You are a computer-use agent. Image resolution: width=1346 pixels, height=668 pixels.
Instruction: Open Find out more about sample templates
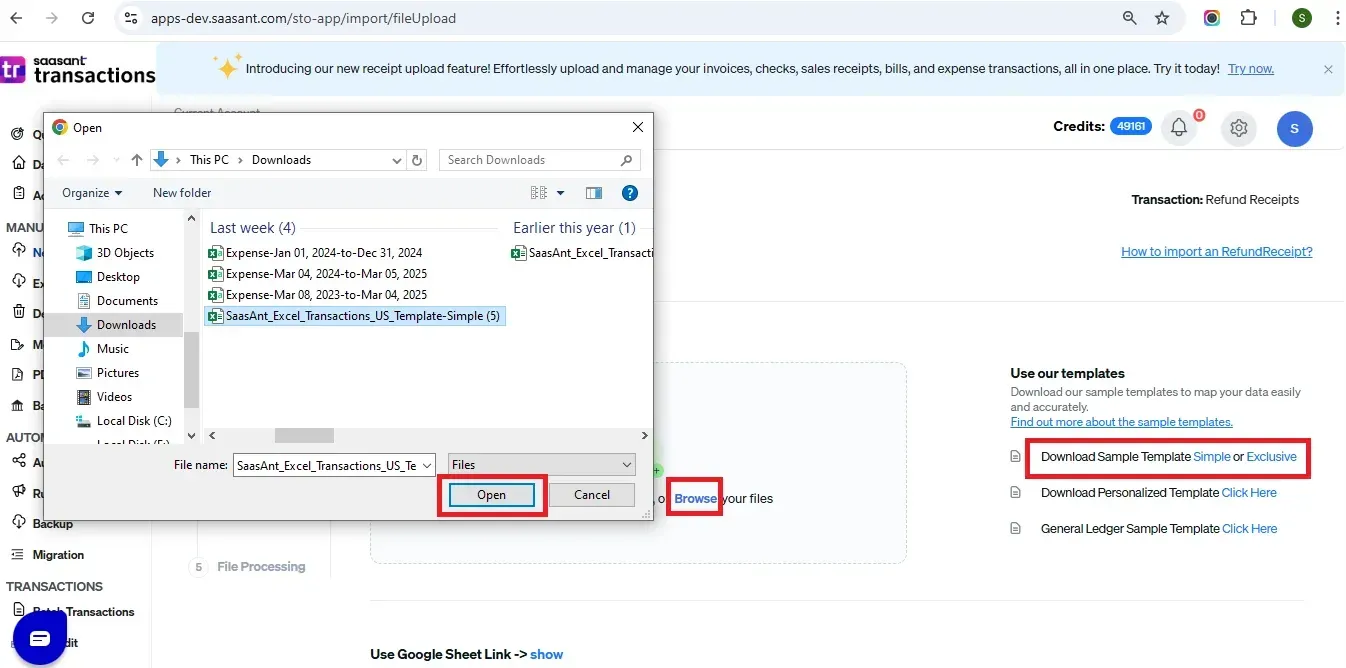1121,422
